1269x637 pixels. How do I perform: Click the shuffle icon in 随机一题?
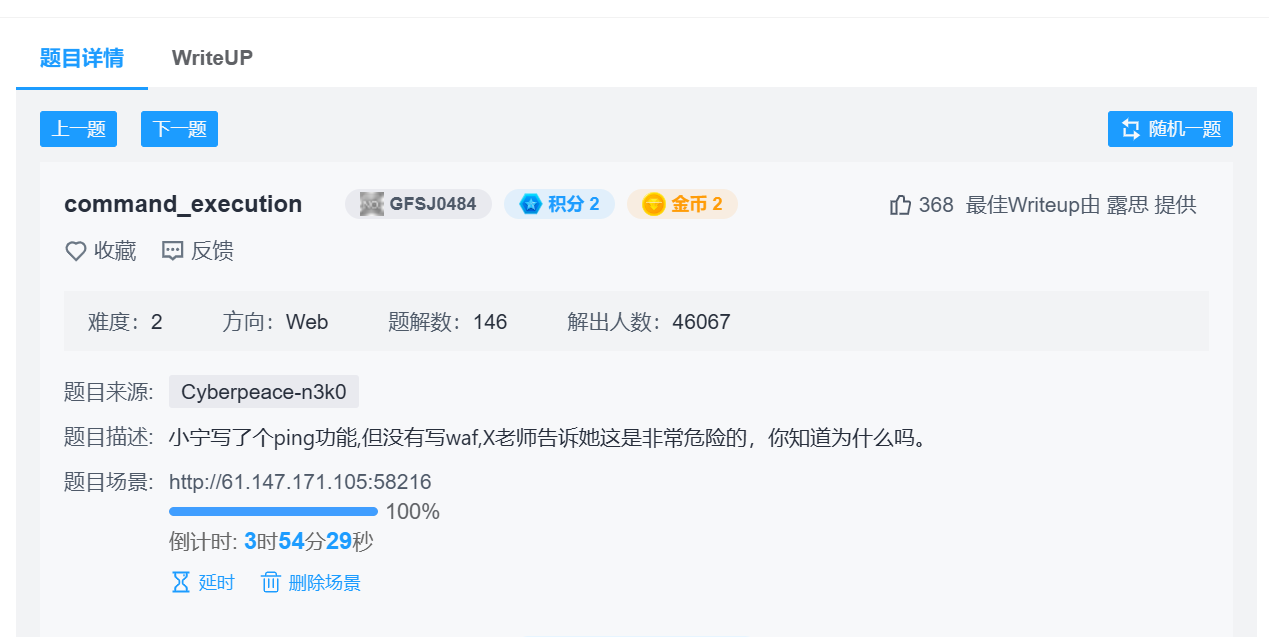(1131, 129)
